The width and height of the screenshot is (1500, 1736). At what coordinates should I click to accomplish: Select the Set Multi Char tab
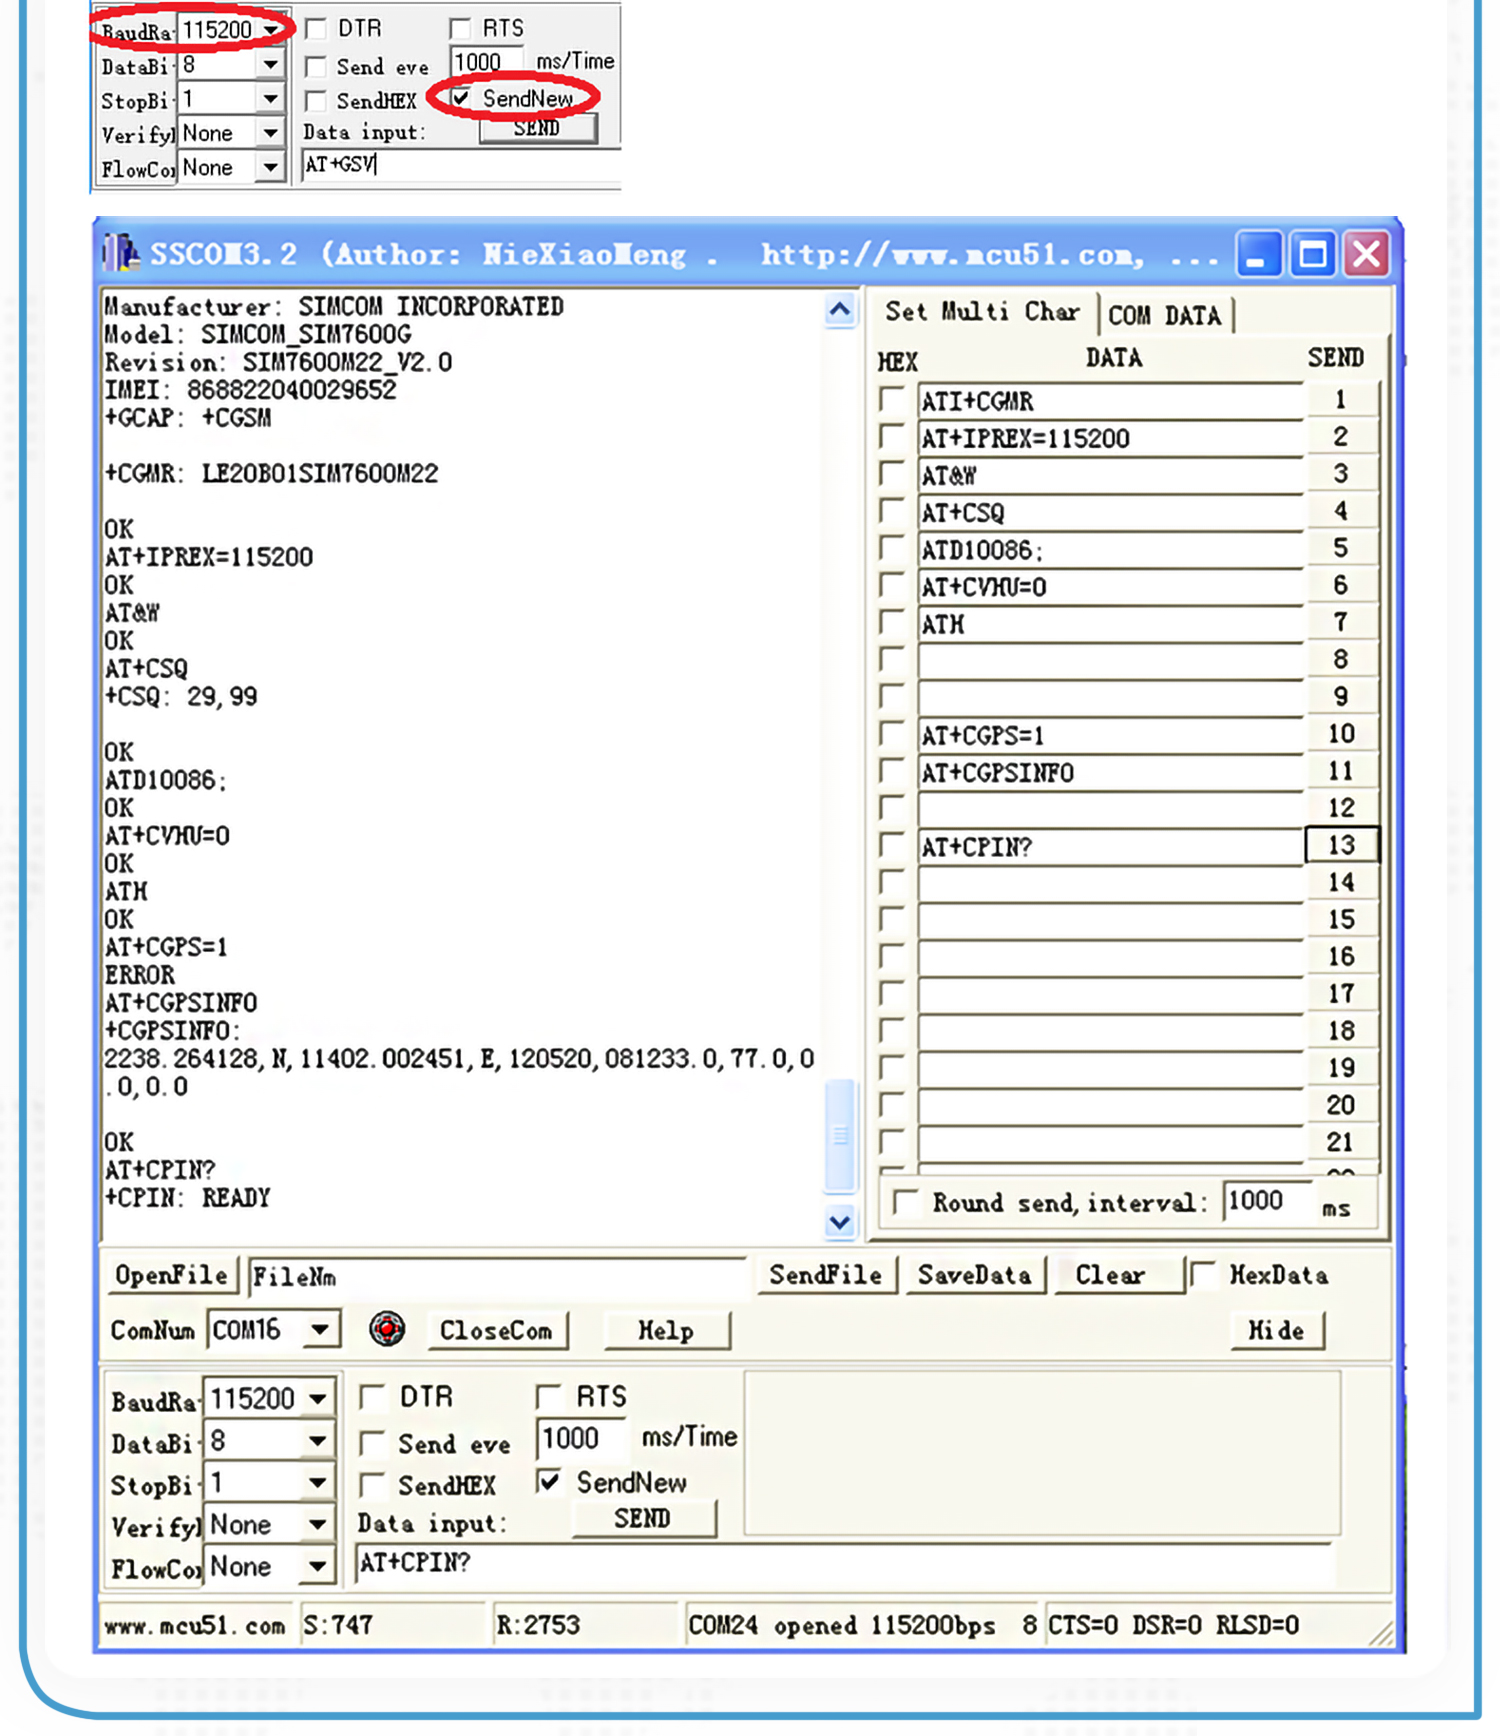981,312
